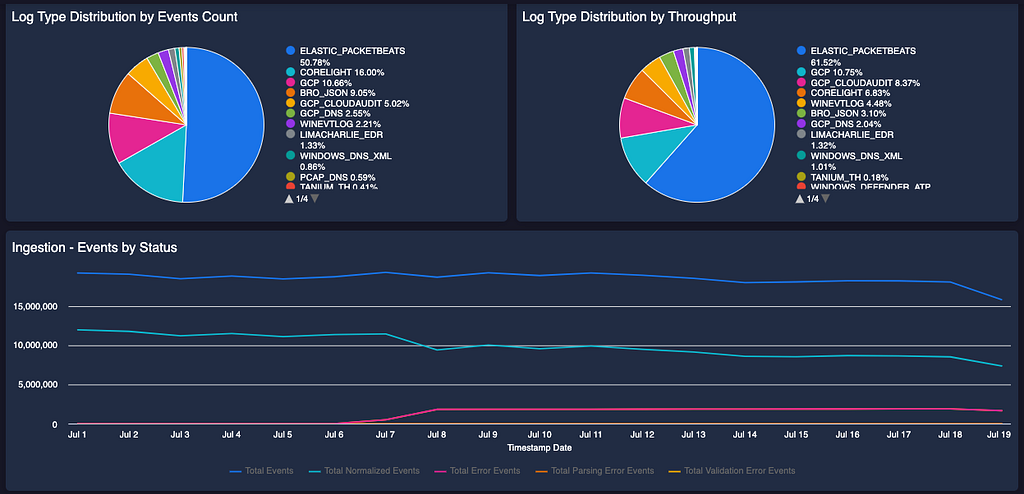This screenshot has height=494, width=1024.
Task: Toggle Total Events line series legend
Action: coord(261,470)
